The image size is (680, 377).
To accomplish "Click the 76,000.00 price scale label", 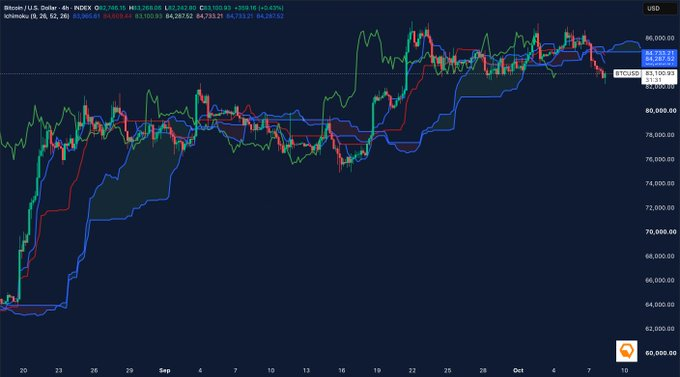I will pos(660,159).
